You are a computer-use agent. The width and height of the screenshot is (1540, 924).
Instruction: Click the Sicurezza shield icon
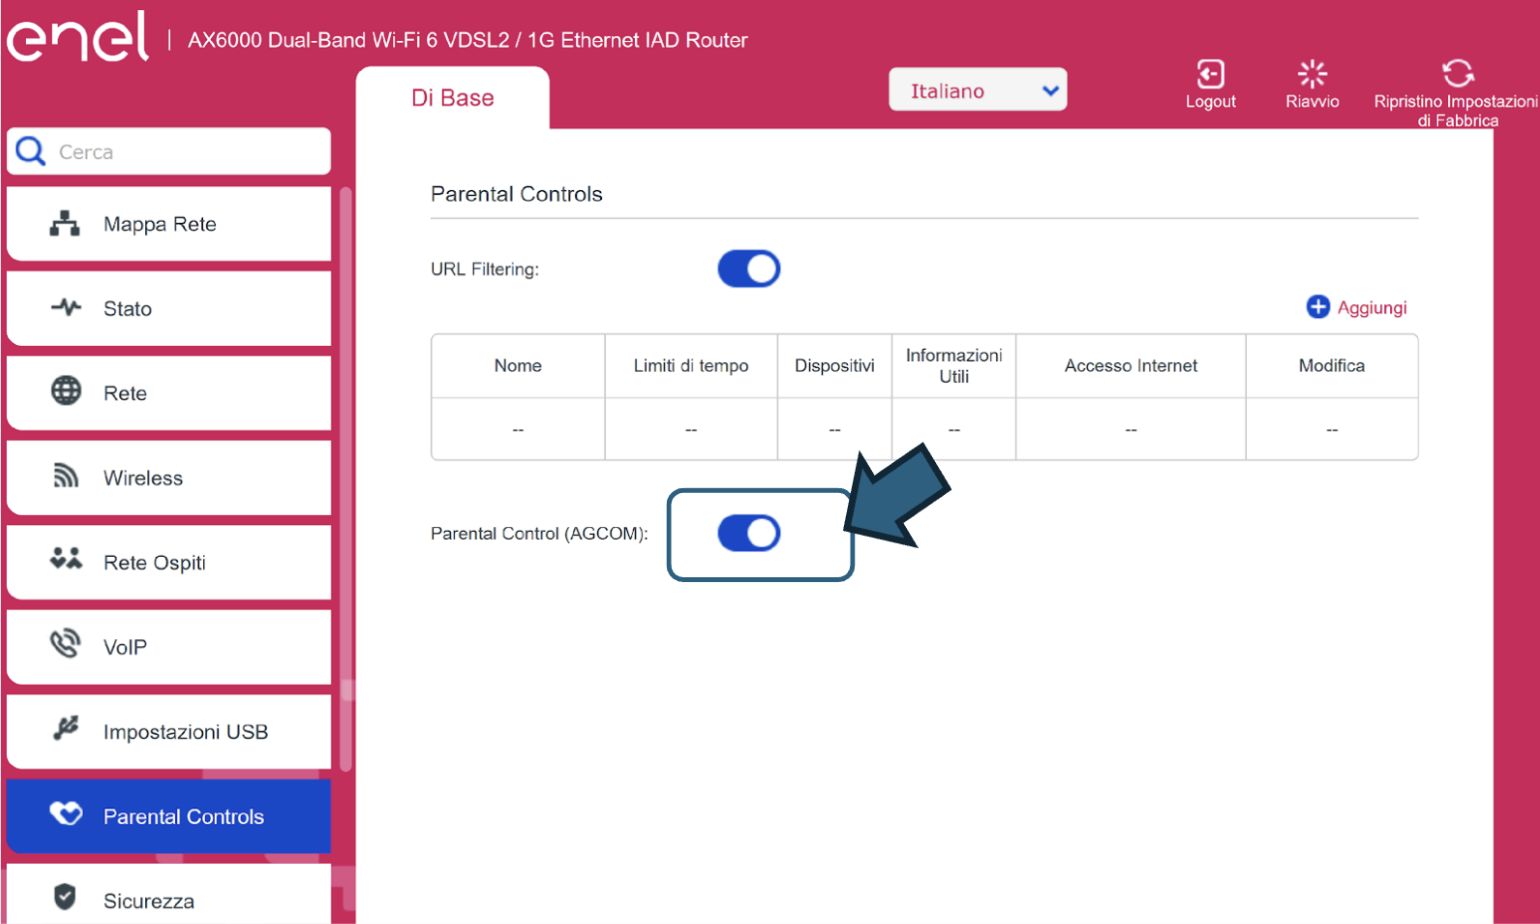pos(65,897)
